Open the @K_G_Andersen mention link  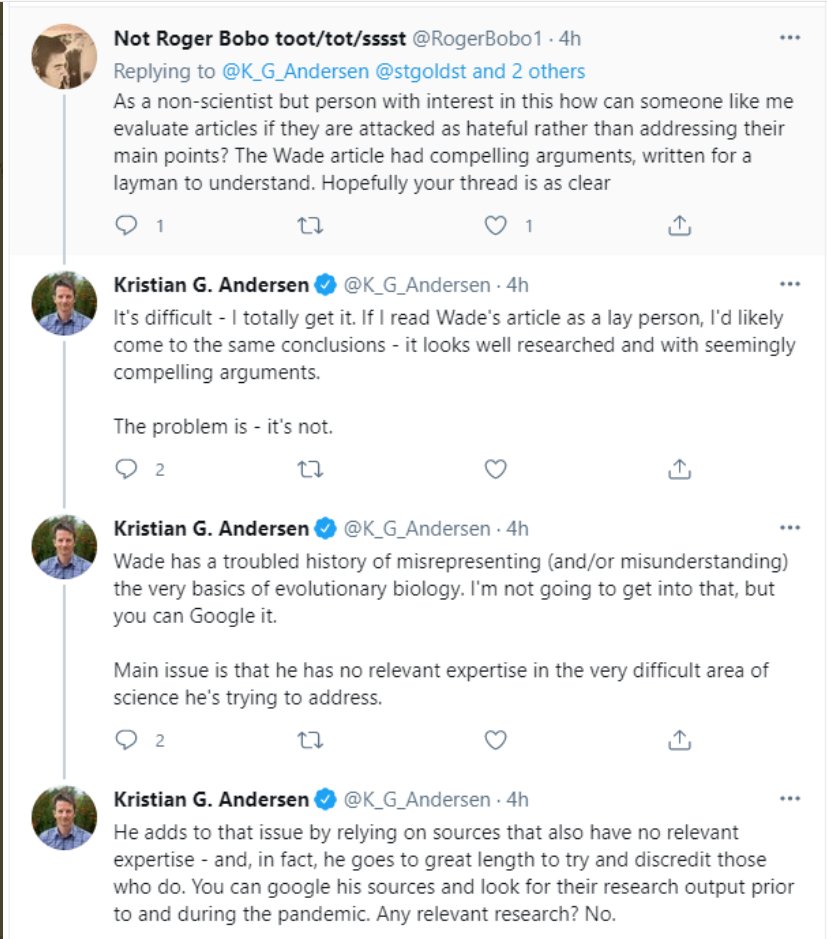(295, 71)
